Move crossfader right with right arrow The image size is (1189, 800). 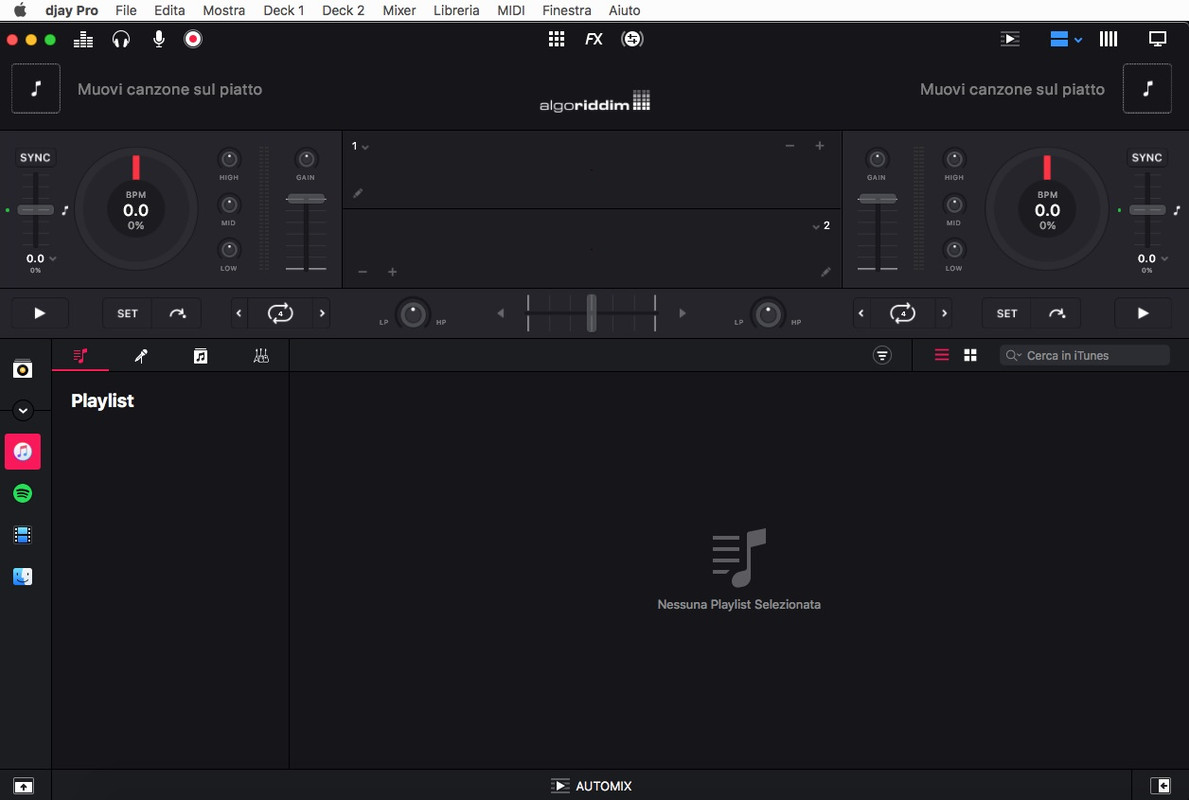(682, 313)
